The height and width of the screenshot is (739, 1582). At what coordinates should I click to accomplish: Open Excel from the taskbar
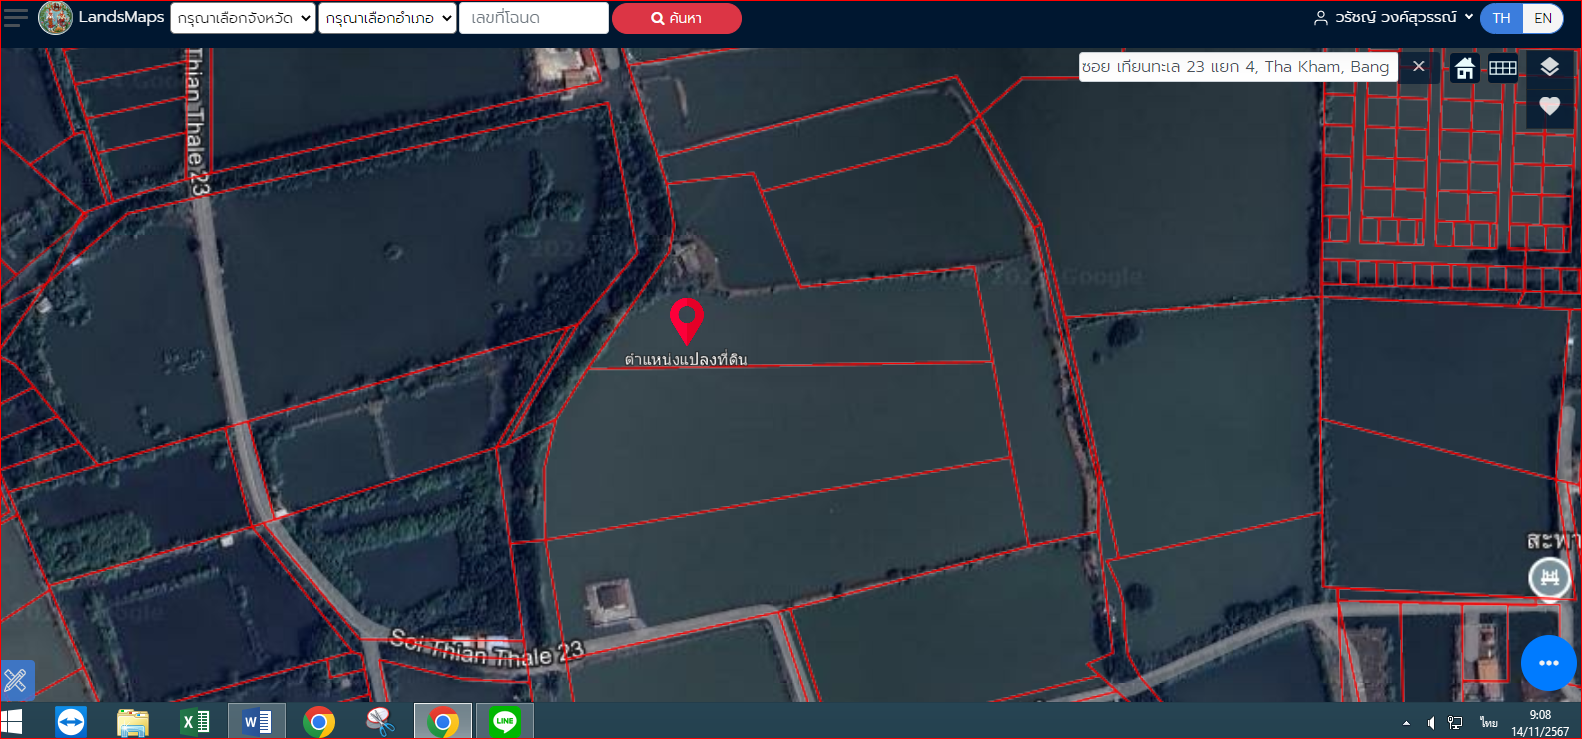click(195, 721)
